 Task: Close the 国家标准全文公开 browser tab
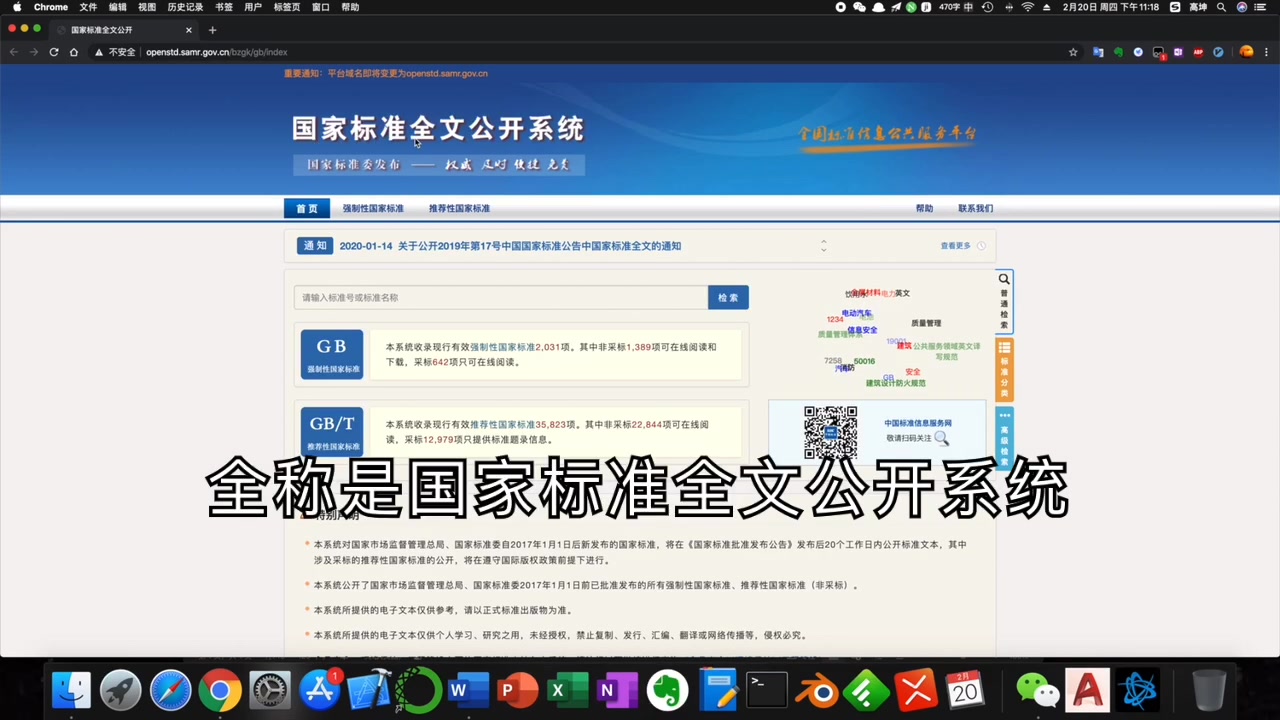pyautogui.click(x=188, y=30)
